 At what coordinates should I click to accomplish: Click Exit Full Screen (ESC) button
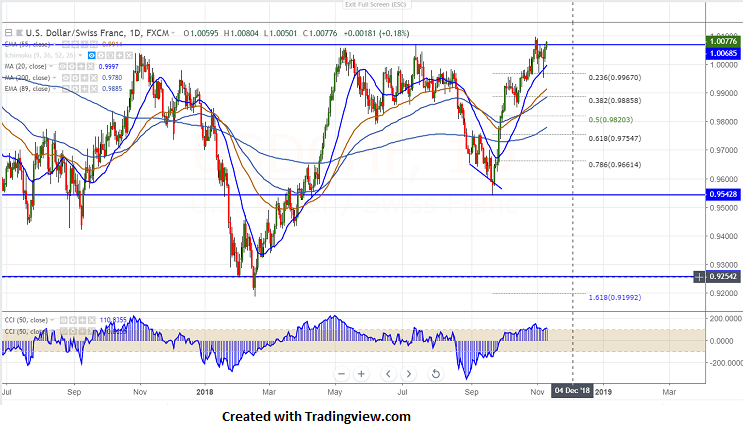377,5
